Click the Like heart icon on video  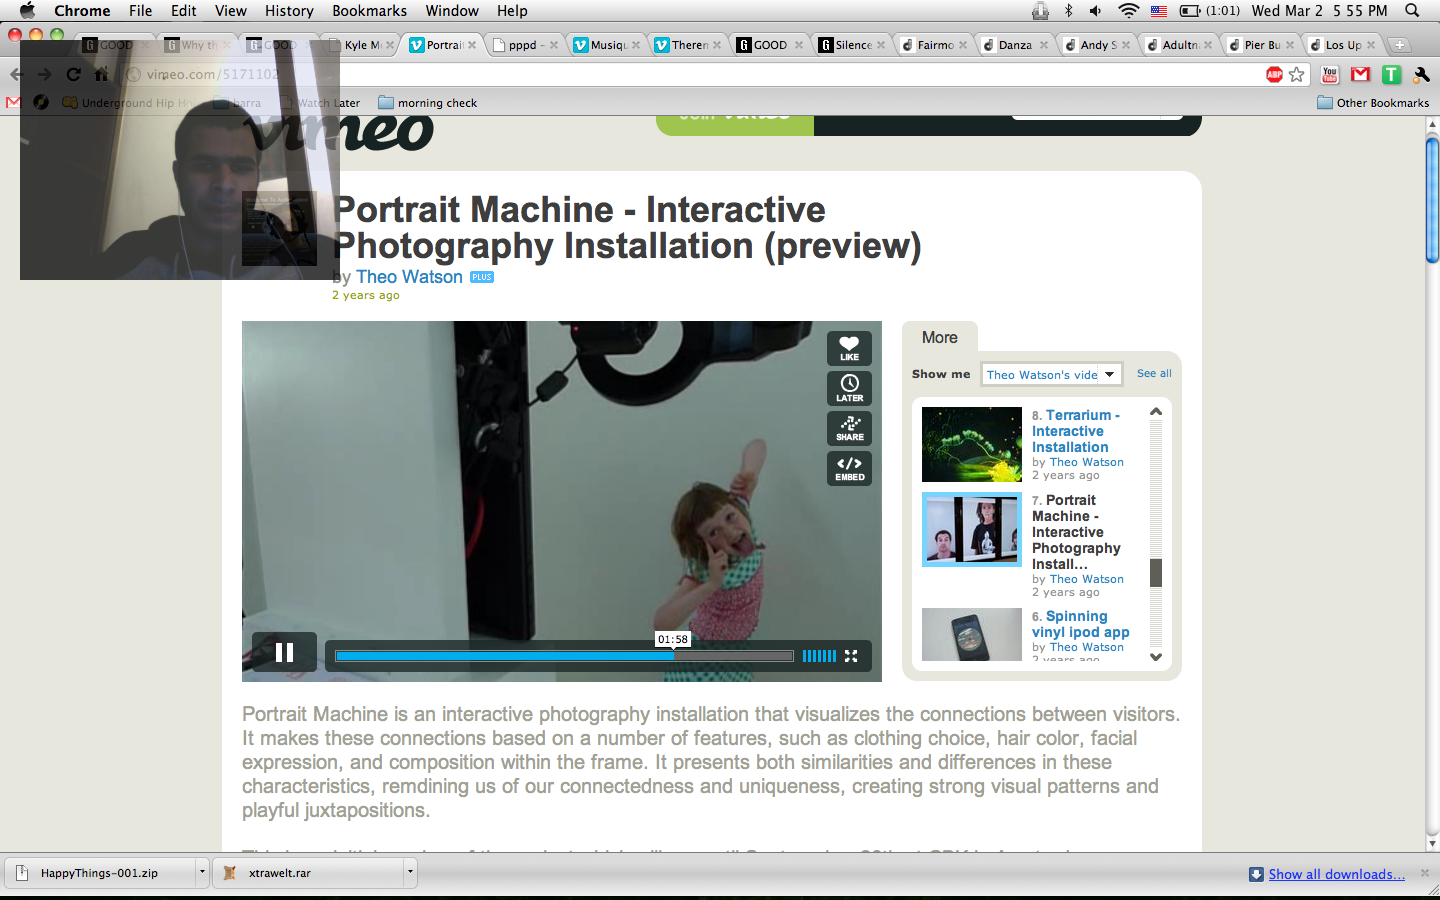click(x=849, y=348)
